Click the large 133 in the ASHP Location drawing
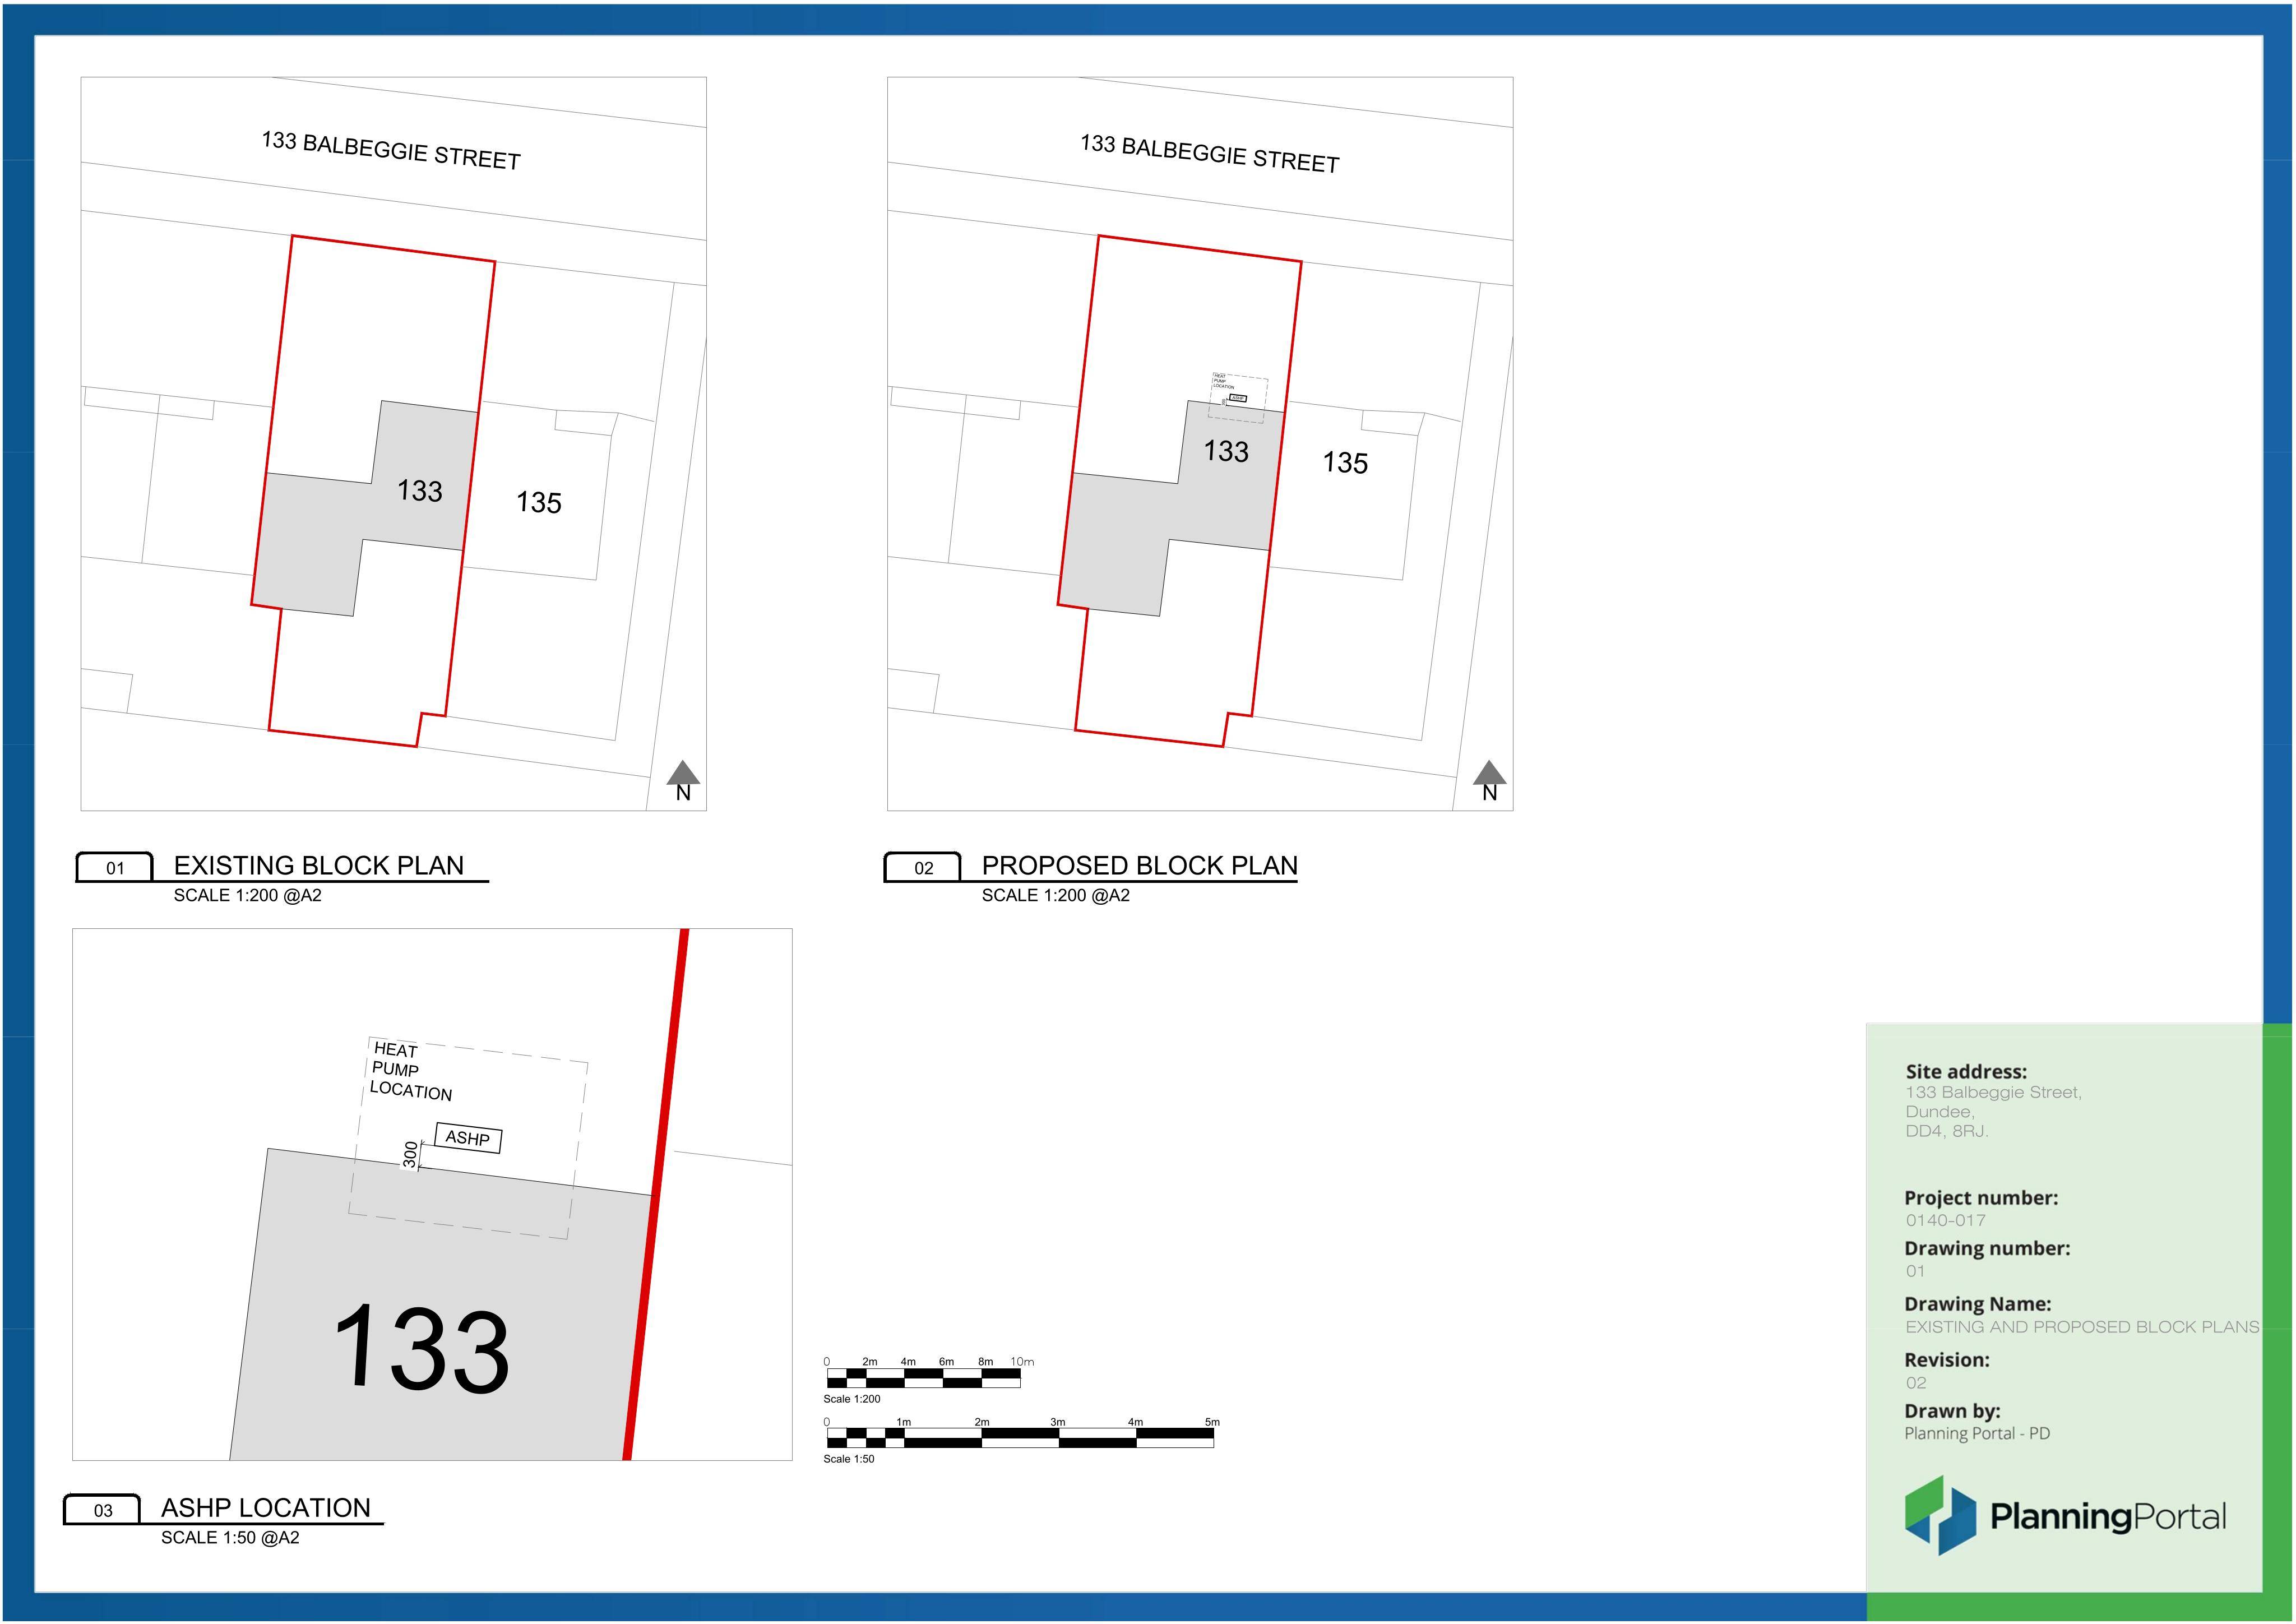 click(x=422, y=1347)
